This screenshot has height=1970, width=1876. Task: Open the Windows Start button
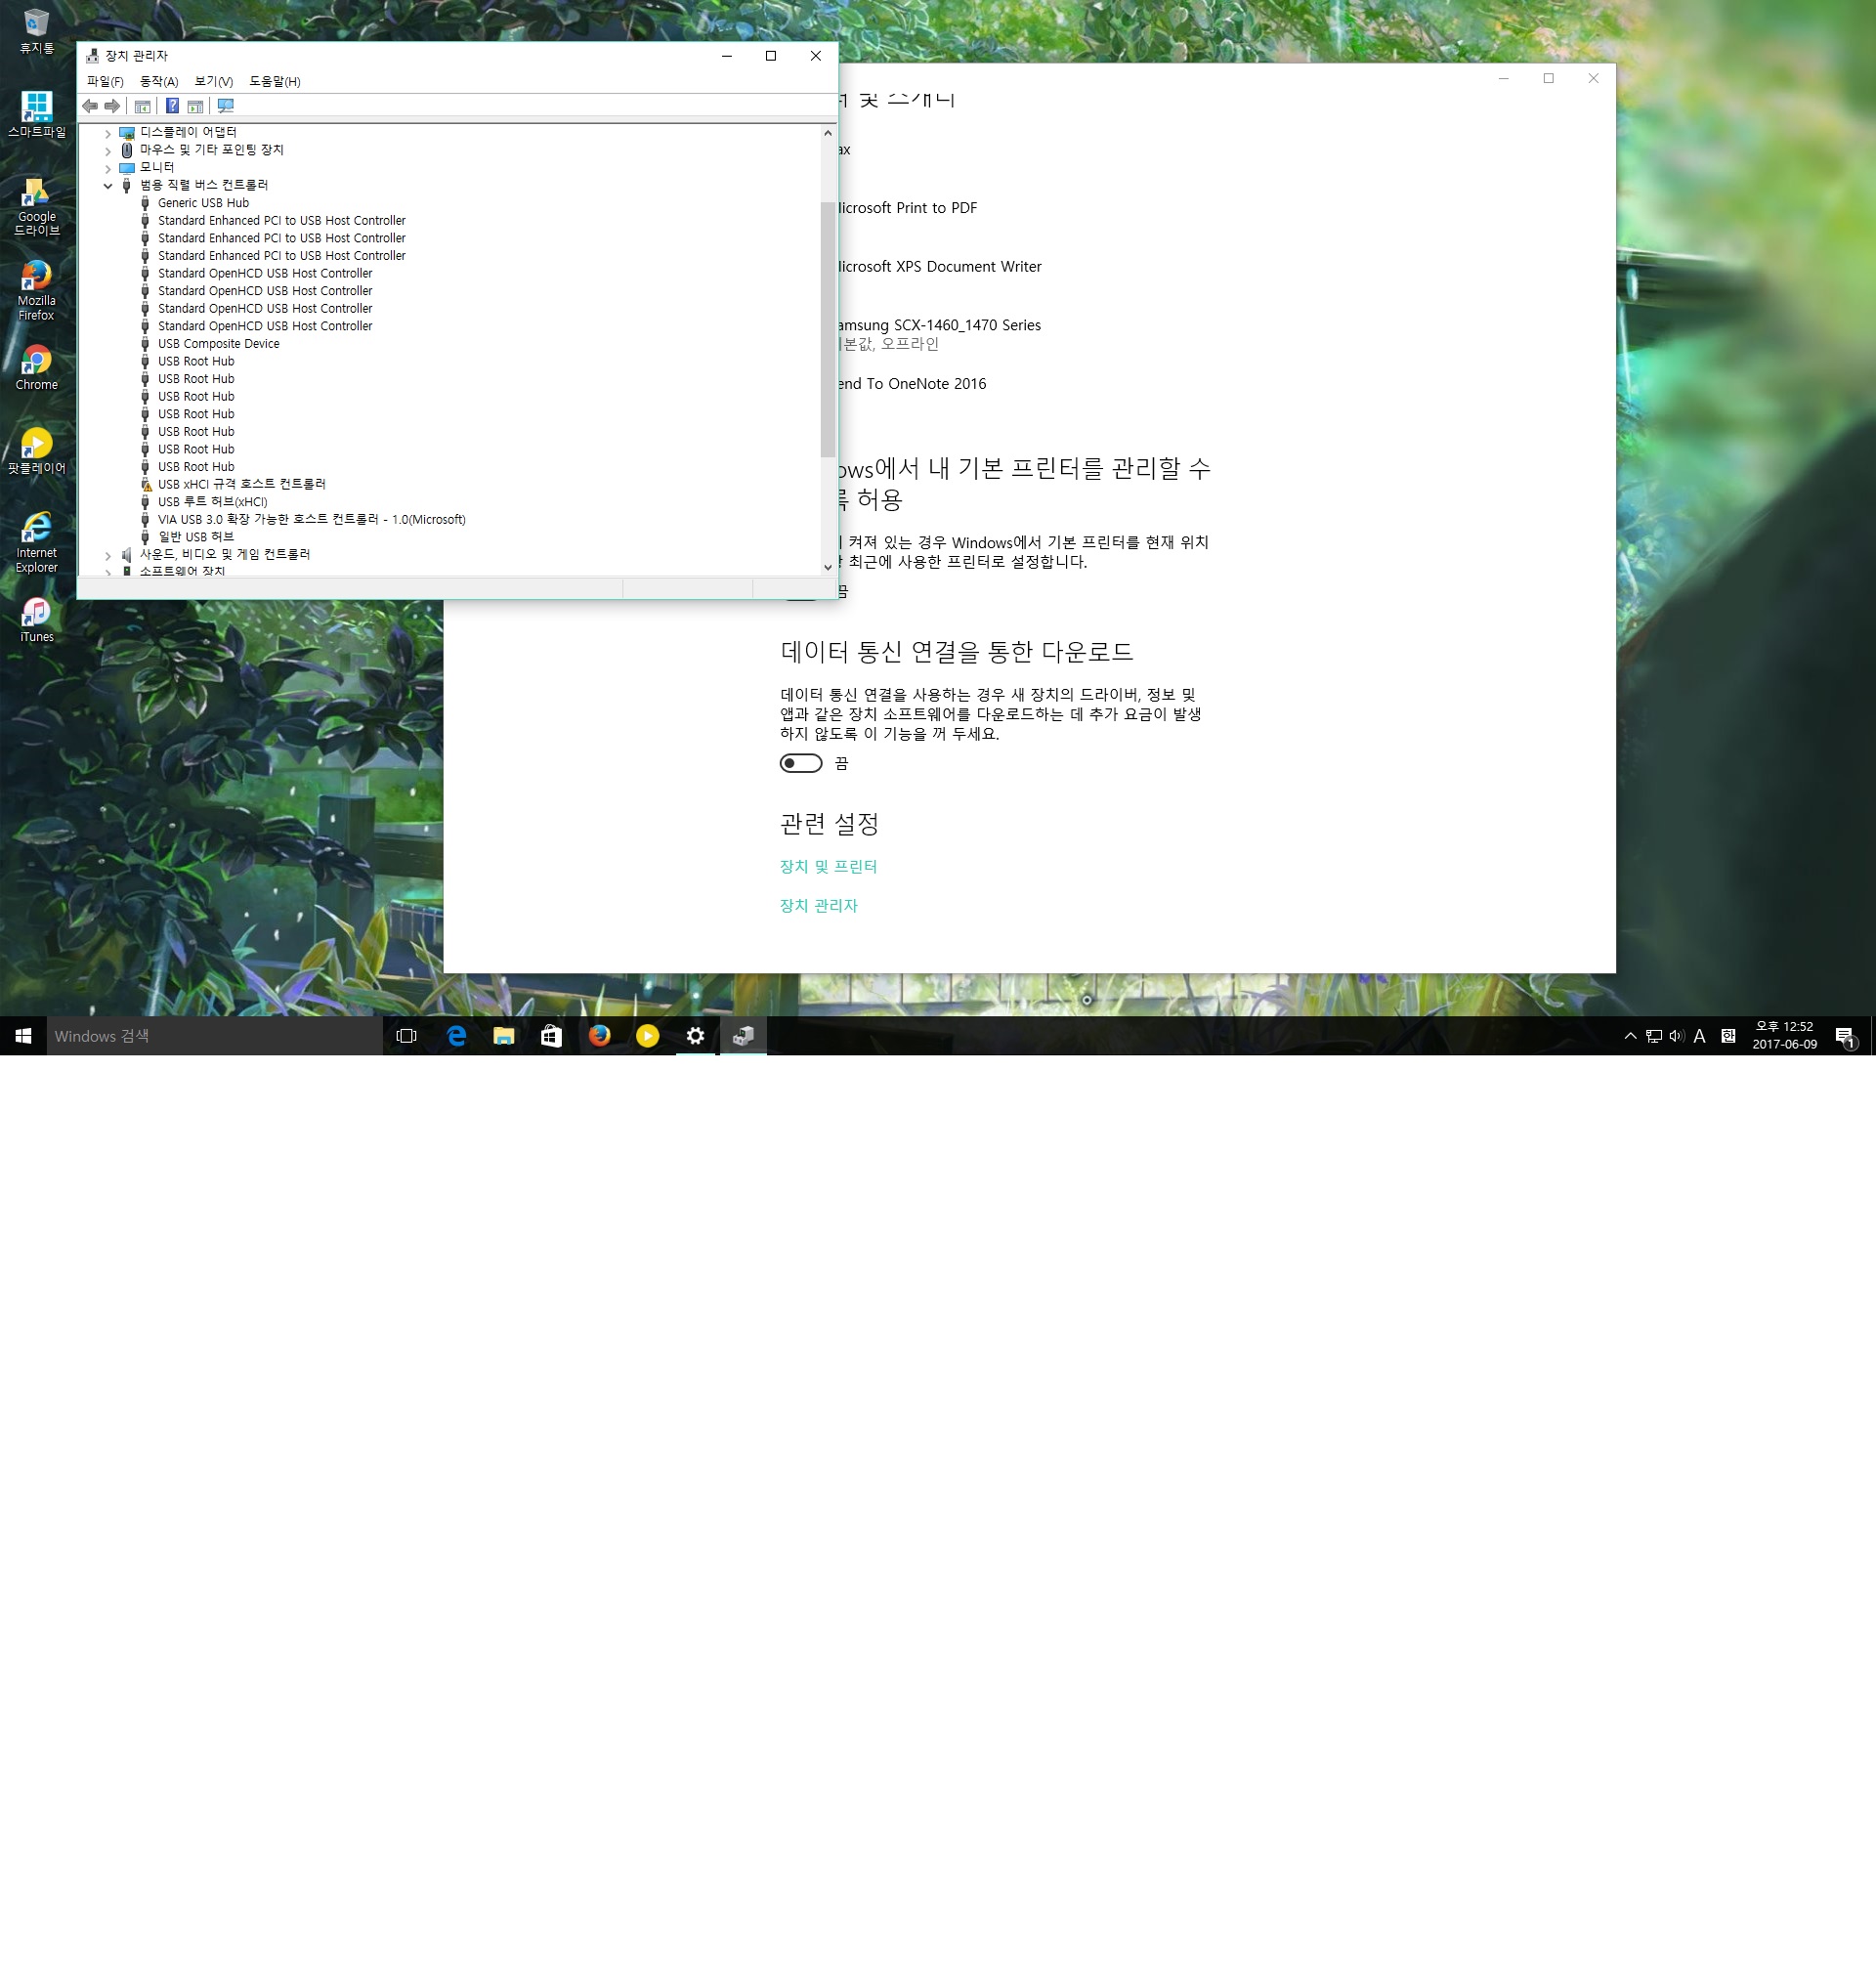point(23,1036)
